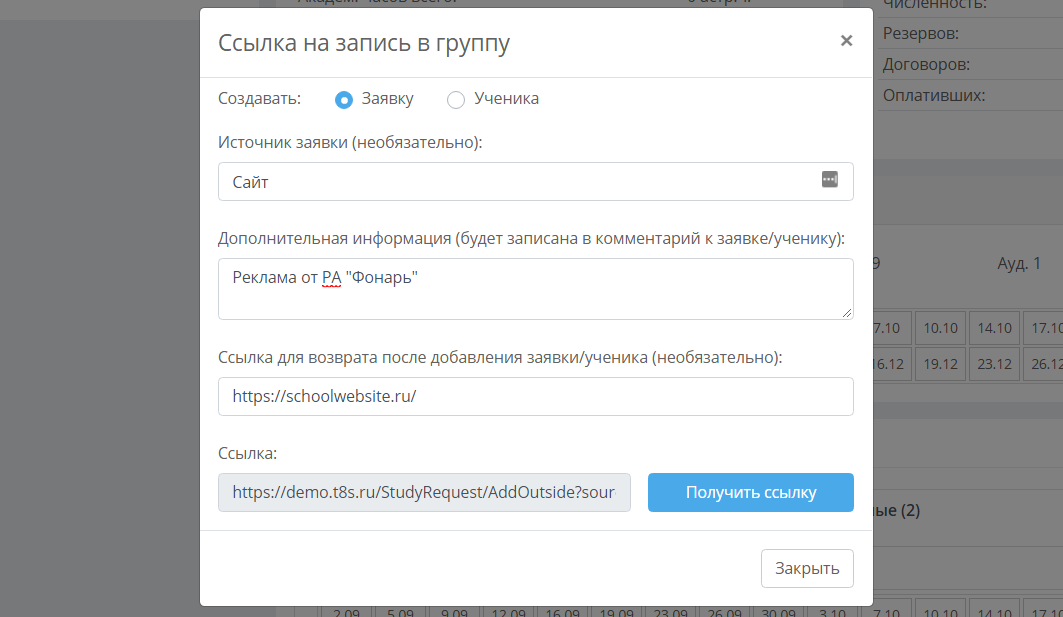Screen dimensions: 1063x617
Task: Click the Получить ссылку button
Action: click(x=750, y=492)
